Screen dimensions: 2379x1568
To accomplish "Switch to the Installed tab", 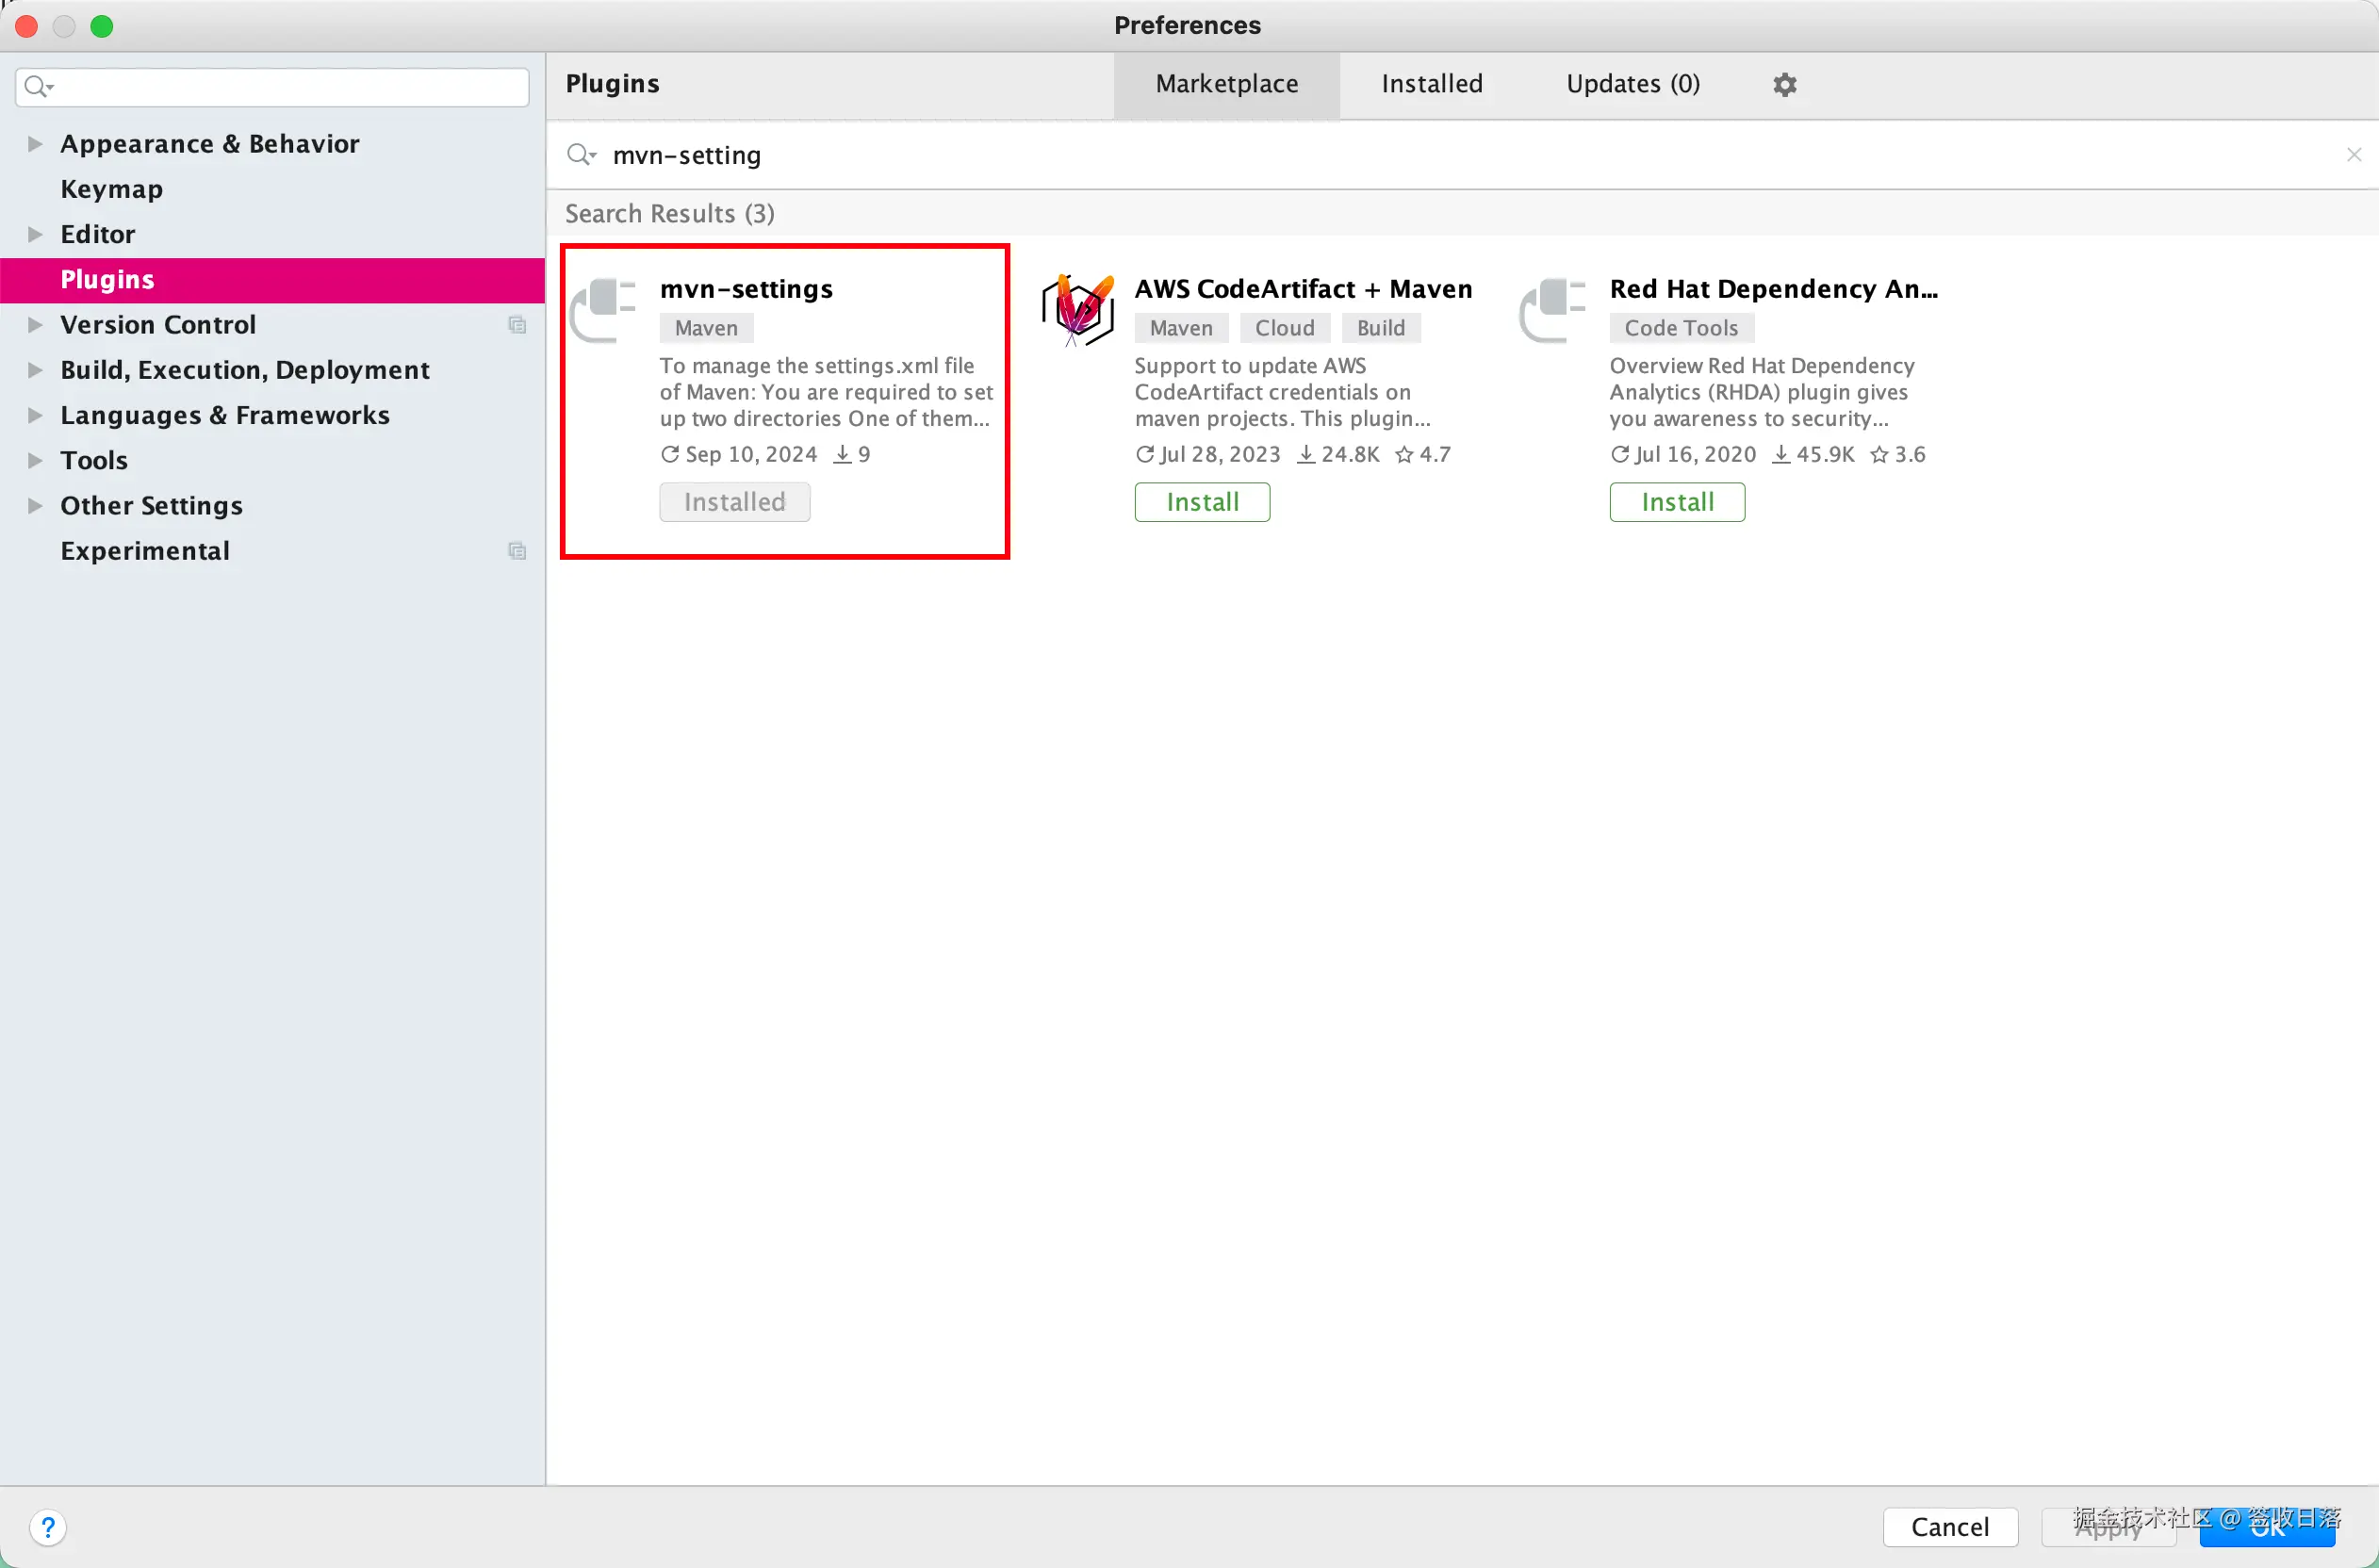I will [x=1431, y=84].
